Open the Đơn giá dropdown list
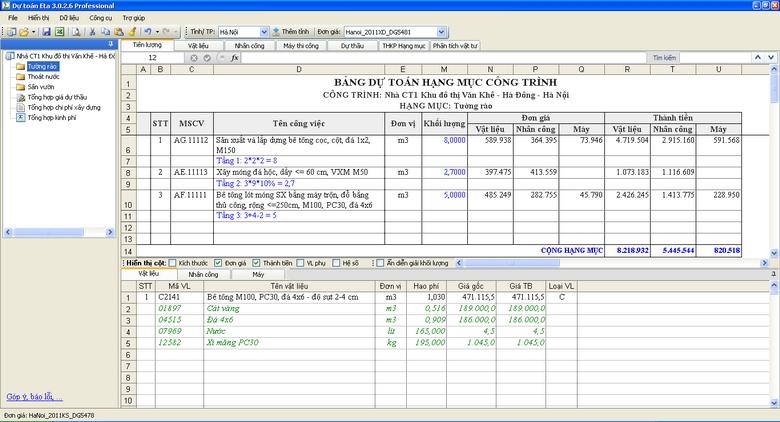 click(x=443, y=32)
